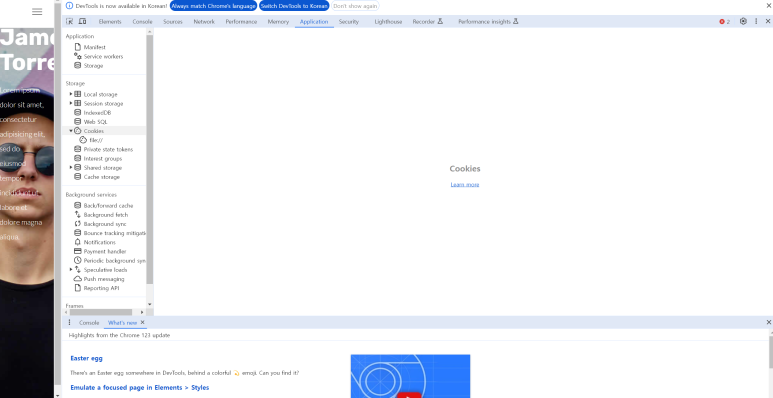Open the Sources tab
773x398 pixels.
173,22
